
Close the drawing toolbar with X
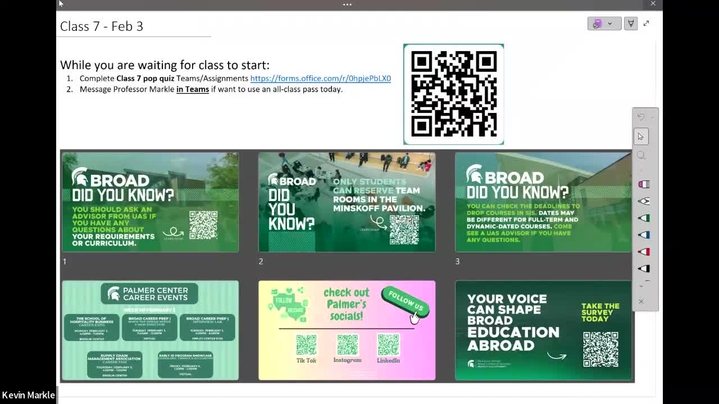[x=642, y=301]
